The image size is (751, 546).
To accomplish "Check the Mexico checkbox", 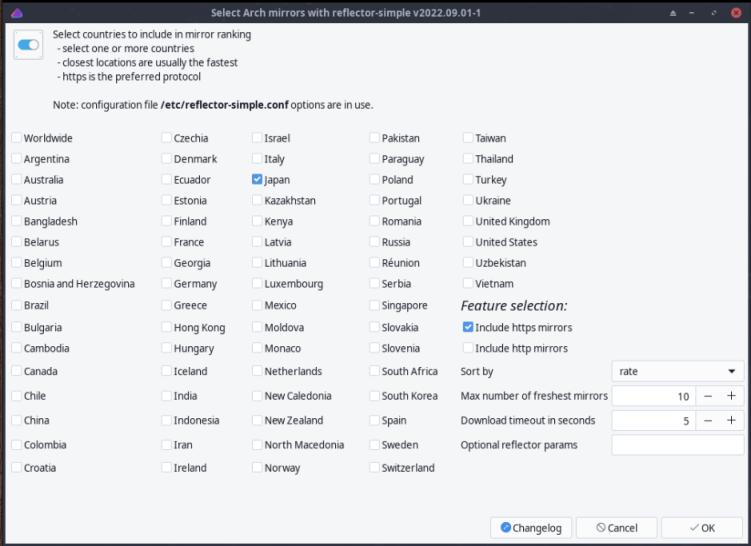I will (257, 305).
